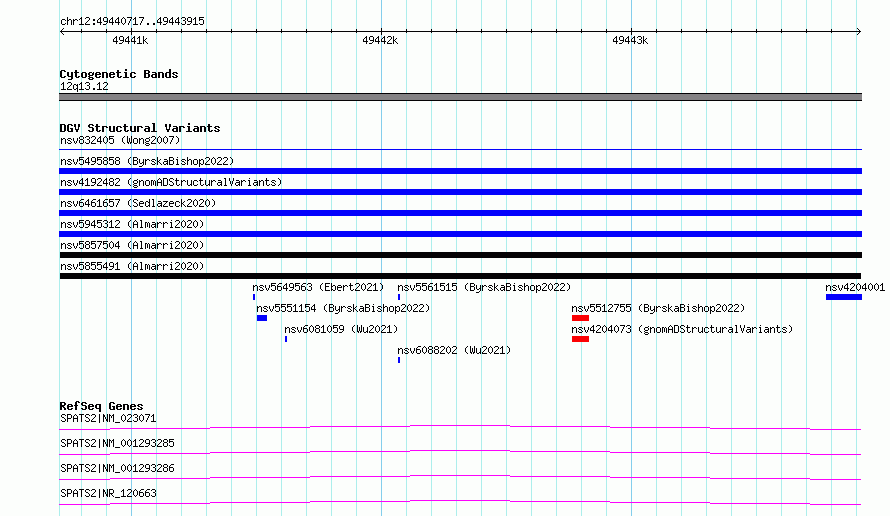Select variant nsv6461657 (Sedlazeck2020) label

click(x=138, y=203)
